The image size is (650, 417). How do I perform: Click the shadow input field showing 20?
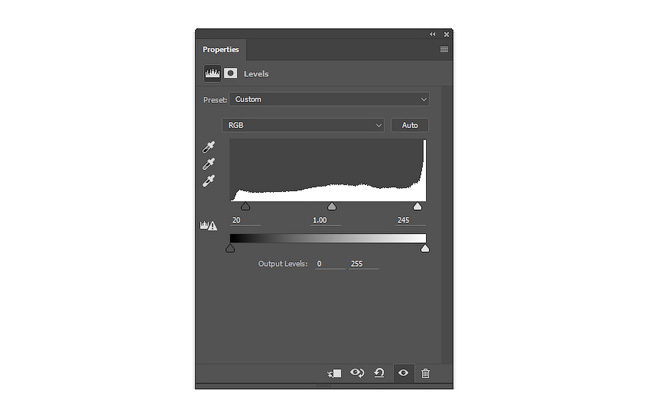pyautogui.click(x=245, y=221)
